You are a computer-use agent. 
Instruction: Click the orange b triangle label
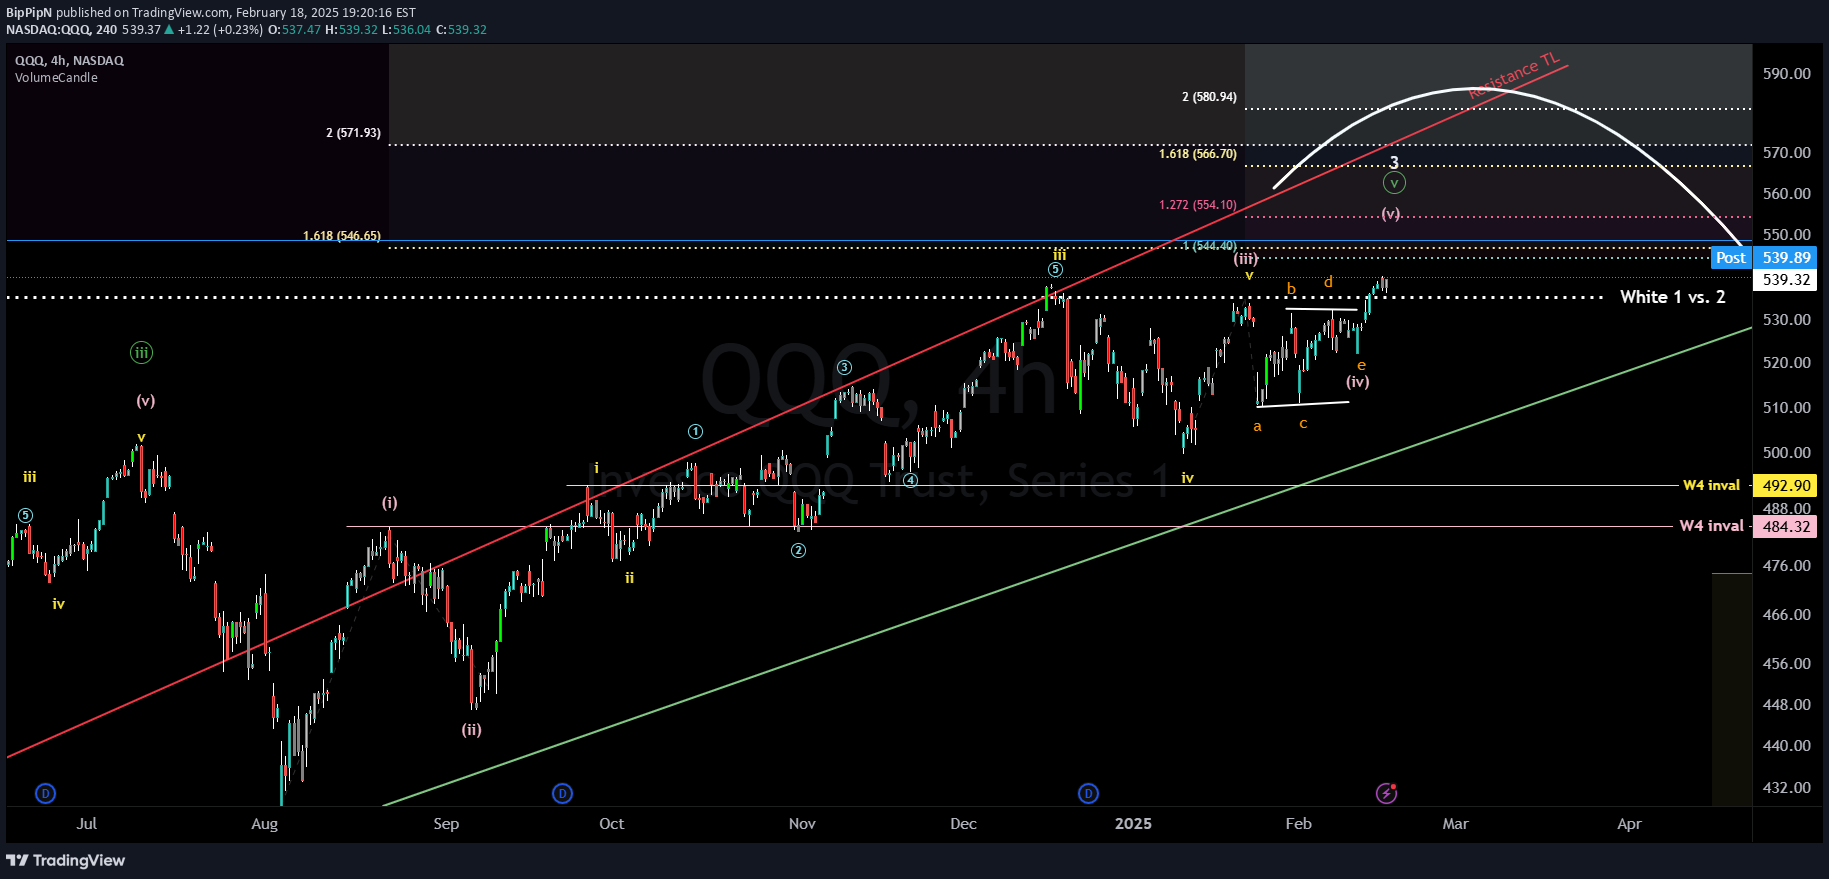pos(1291,289)
